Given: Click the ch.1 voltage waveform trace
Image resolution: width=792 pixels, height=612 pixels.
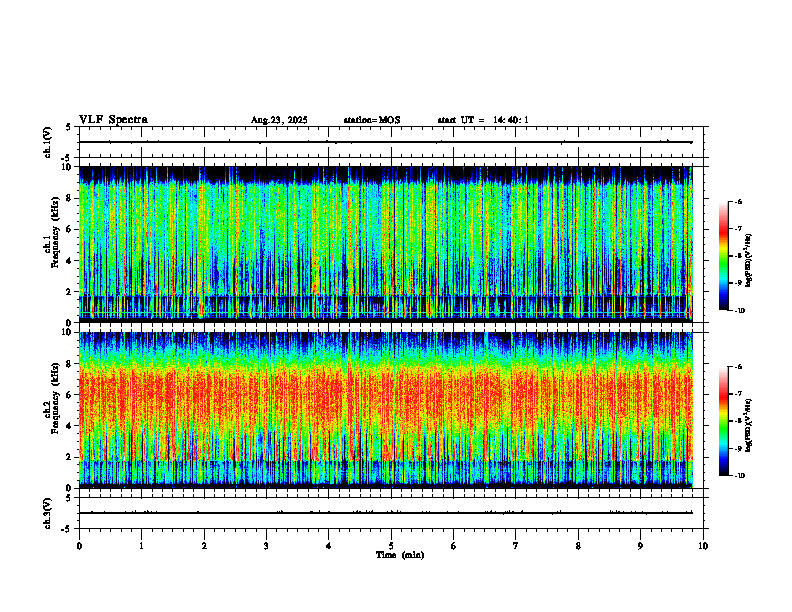Looking at the screenshot, I should pos(385,142).
